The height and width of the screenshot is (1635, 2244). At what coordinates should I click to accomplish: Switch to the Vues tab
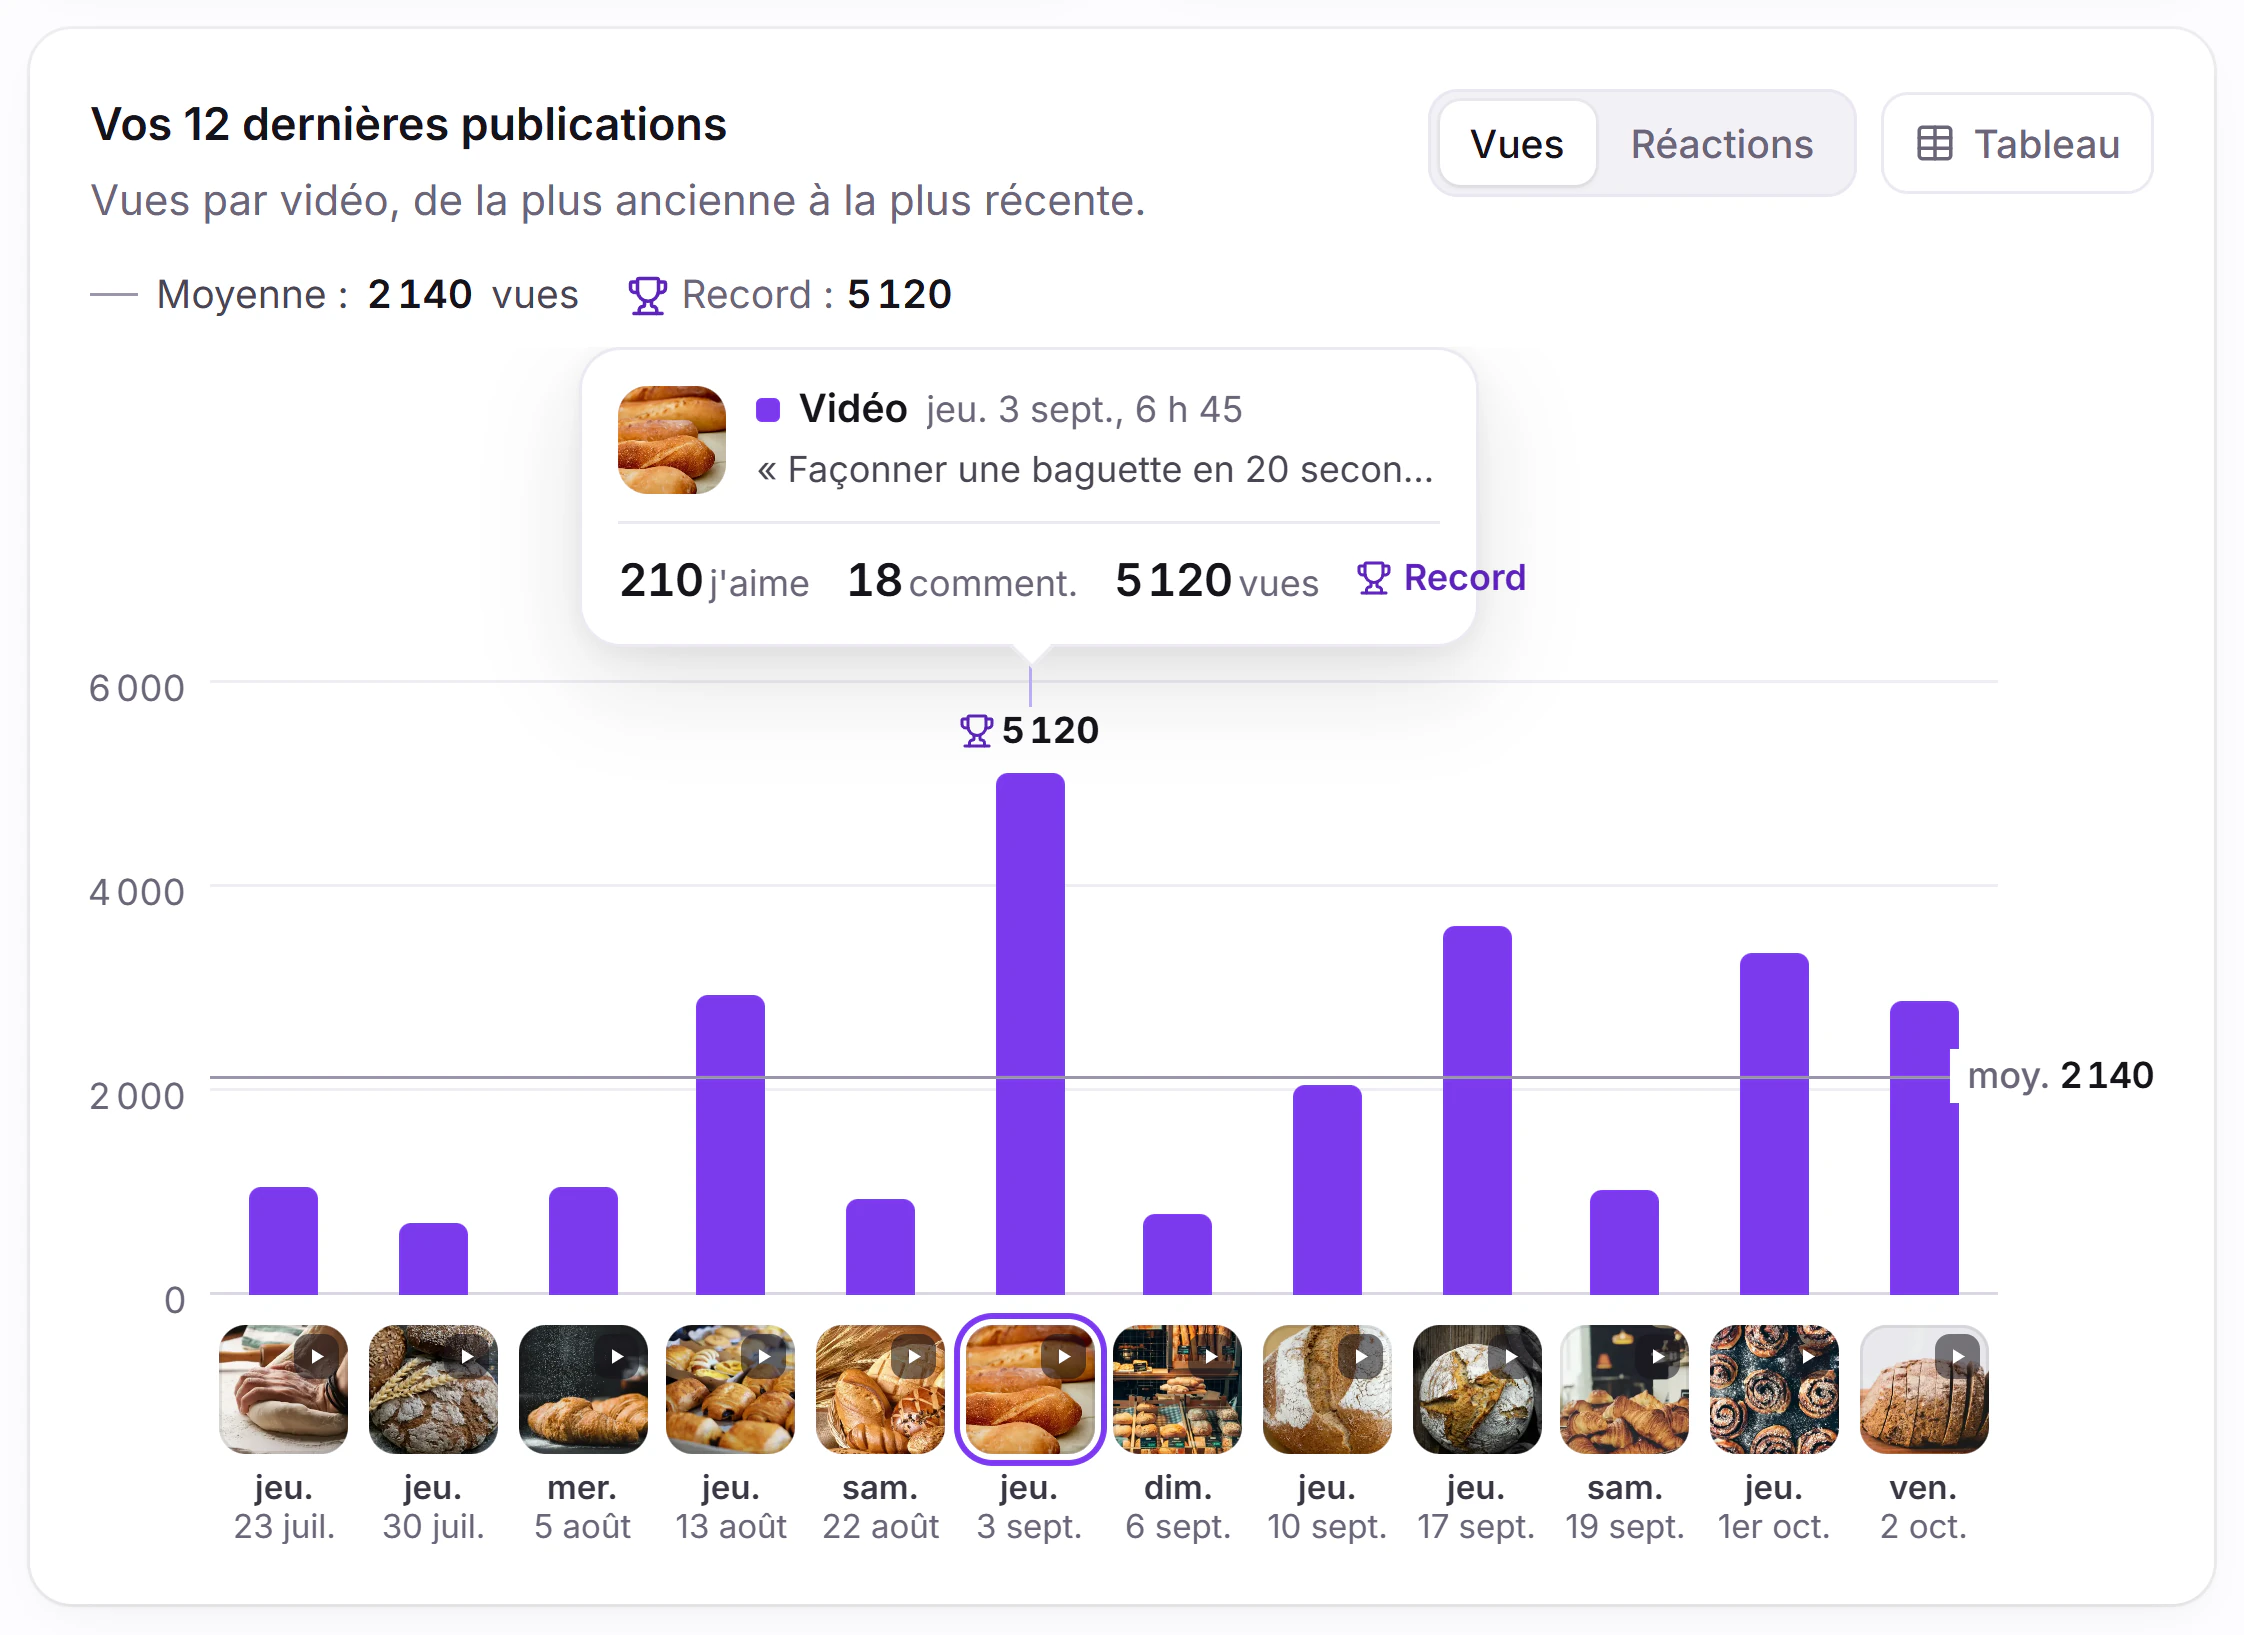pos(1516,144)
